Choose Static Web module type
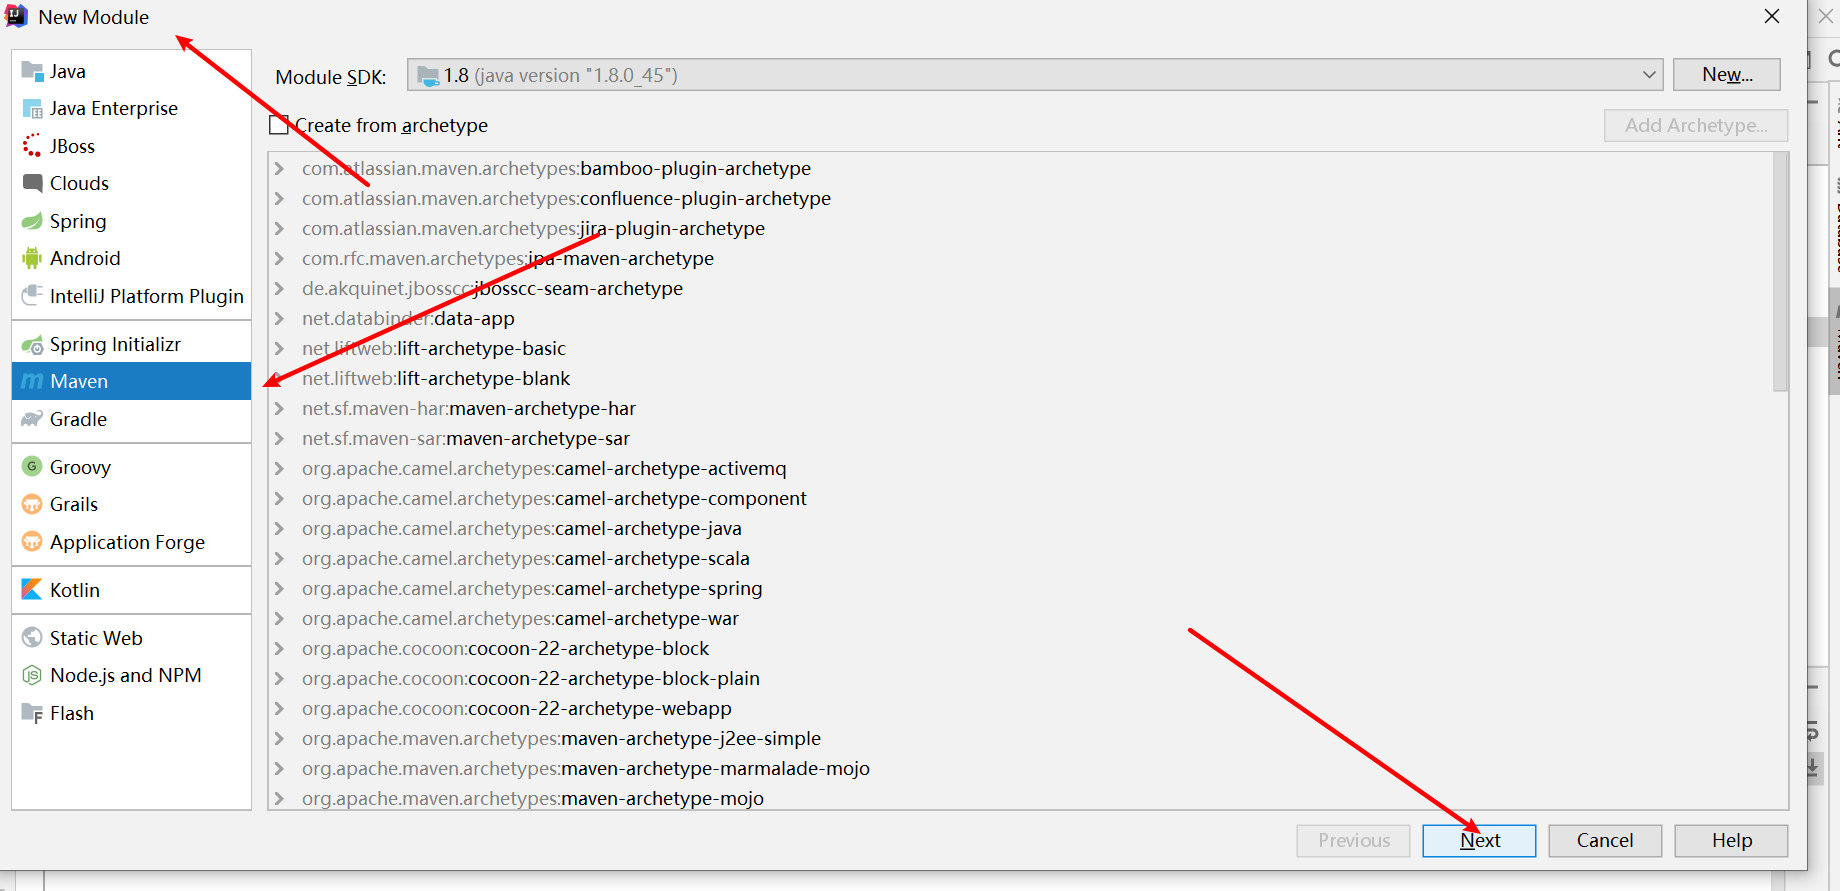Screen dimensions: 1840x891 point(131,638)
